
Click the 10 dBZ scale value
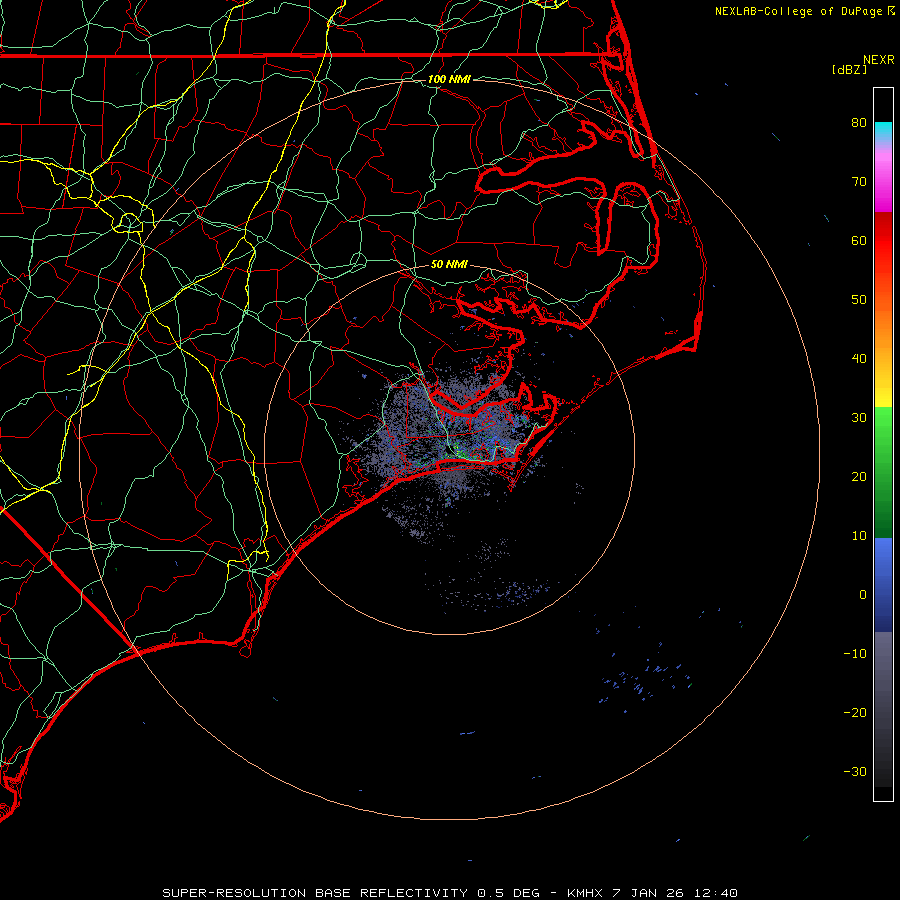(x=859, y=536)
